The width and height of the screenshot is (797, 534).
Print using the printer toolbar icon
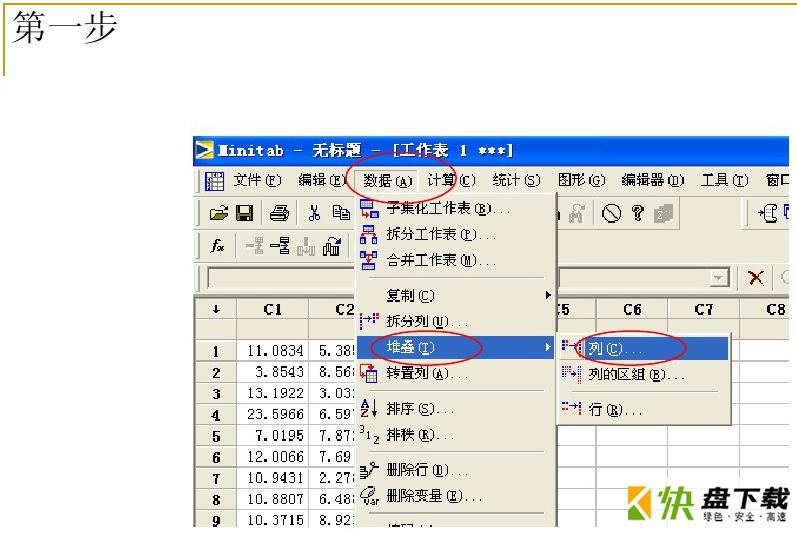click(279, 213)
